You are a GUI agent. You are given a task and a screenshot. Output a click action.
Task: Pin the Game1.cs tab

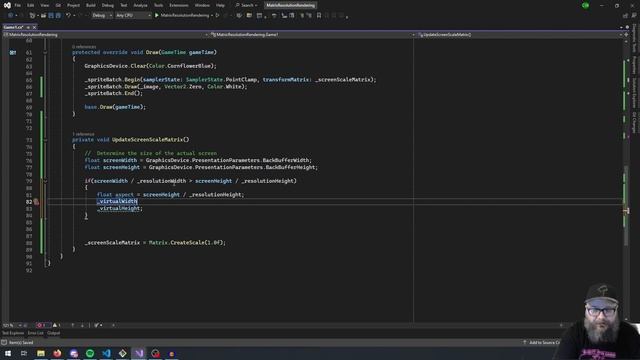28,27
